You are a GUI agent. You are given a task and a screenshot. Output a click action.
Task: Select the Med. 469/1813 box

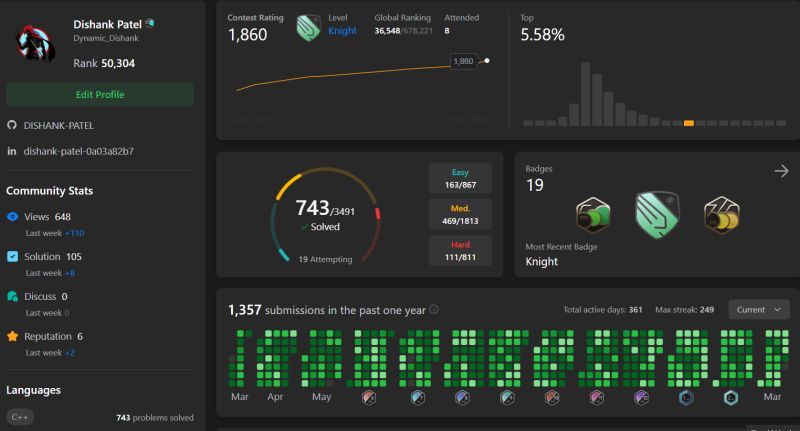460,214
